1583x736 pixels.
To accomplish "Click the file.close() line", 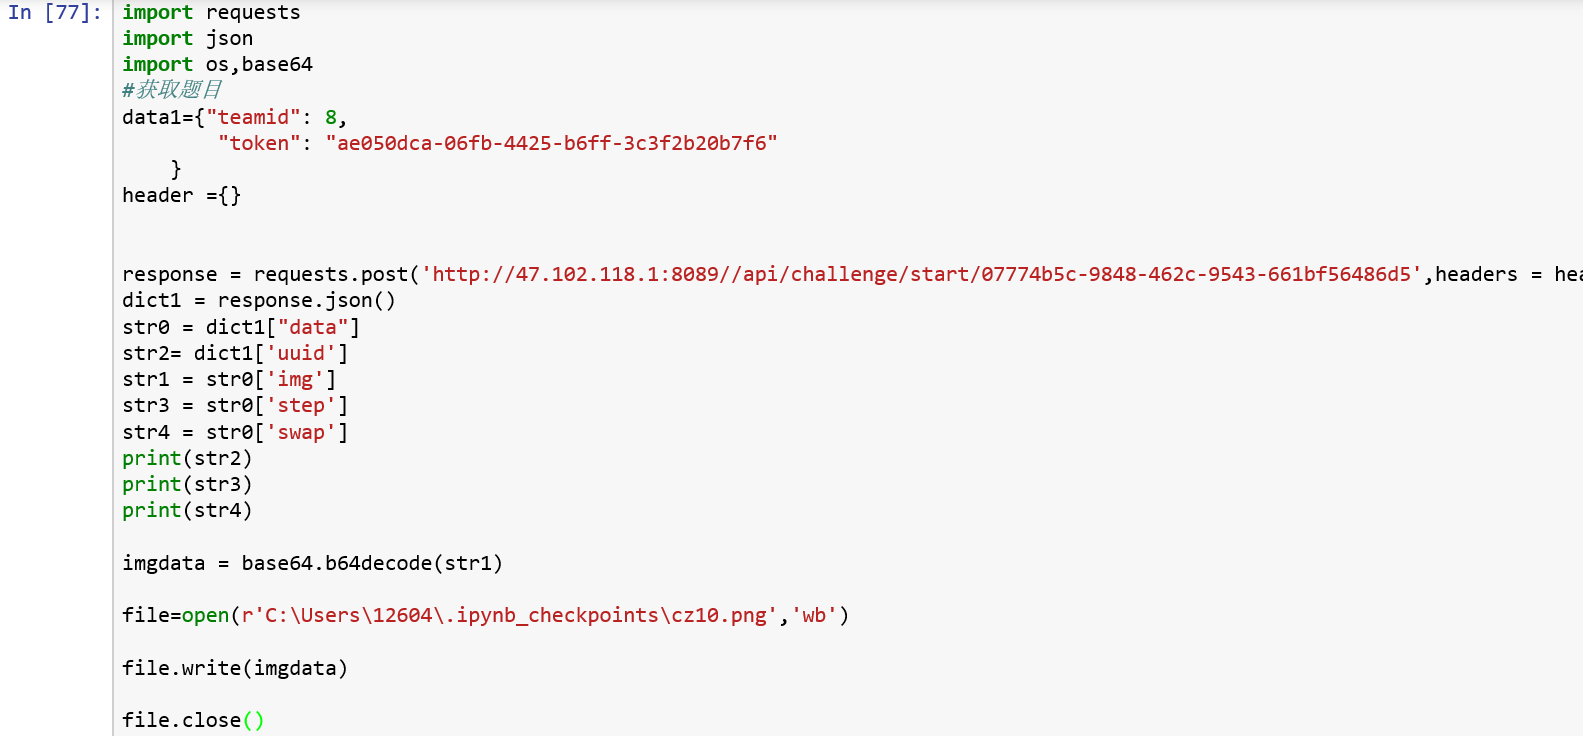I will click(x=193, y=721).
